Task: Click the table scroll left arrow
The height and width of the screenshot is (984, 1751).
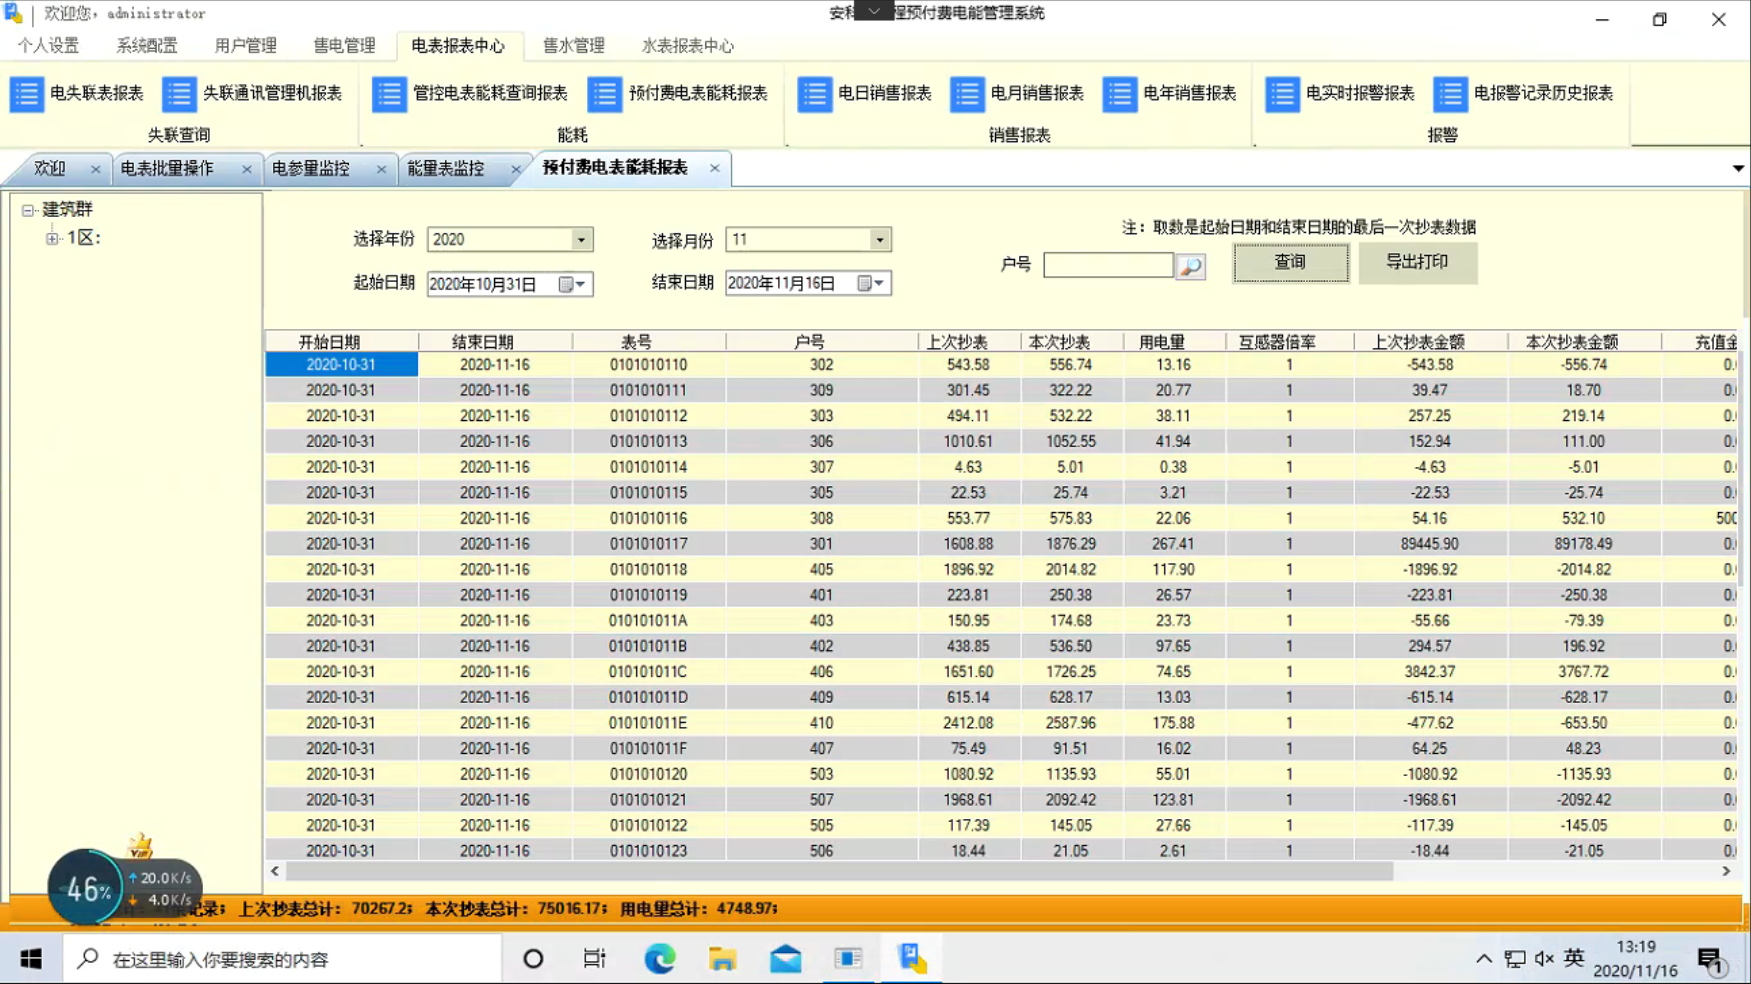Action: (275, 872)
